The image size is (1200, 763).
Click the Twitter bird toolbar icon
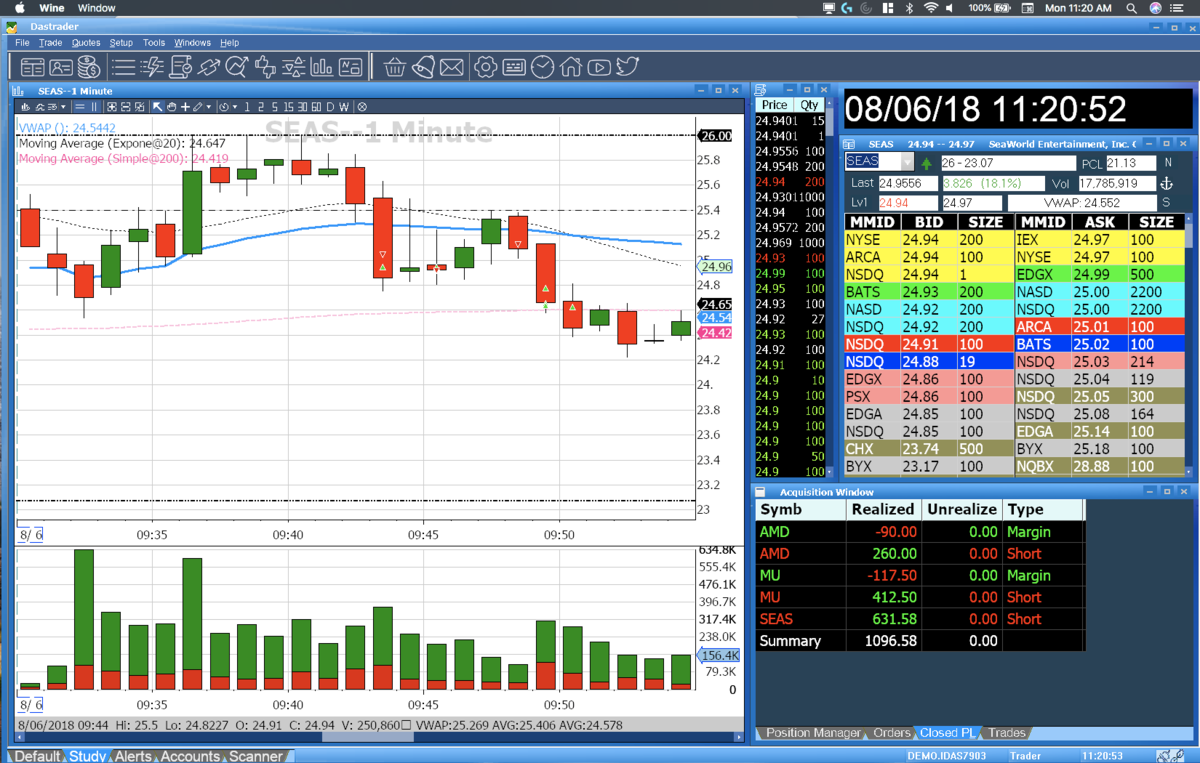(627, 67)
